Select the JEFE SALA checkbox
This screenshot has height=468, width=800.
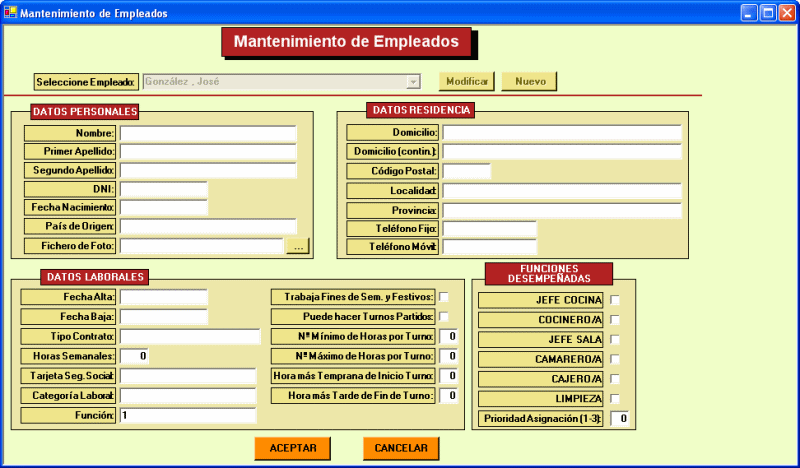[x=616, y=340]
